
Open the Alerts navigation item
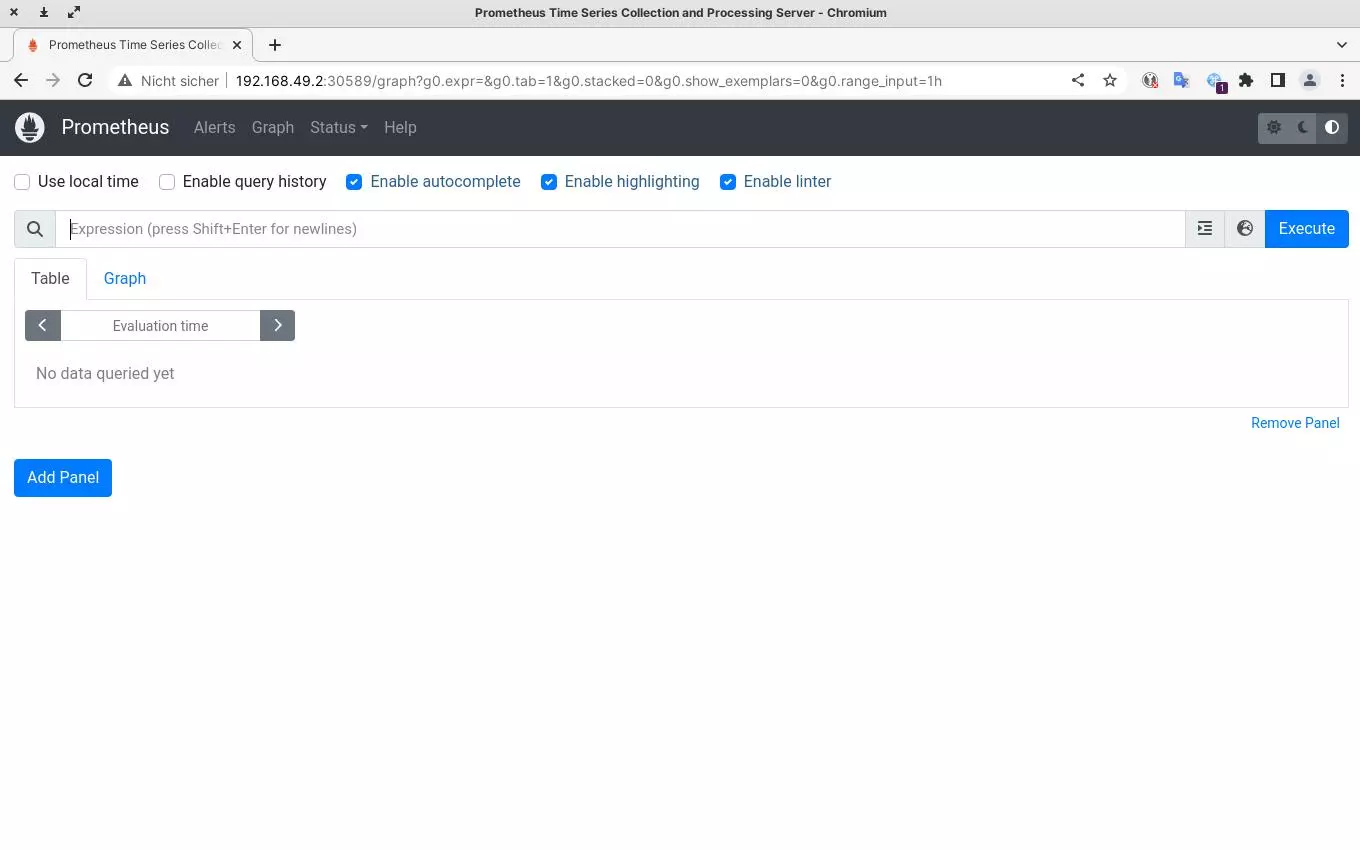tap(214, 128)
